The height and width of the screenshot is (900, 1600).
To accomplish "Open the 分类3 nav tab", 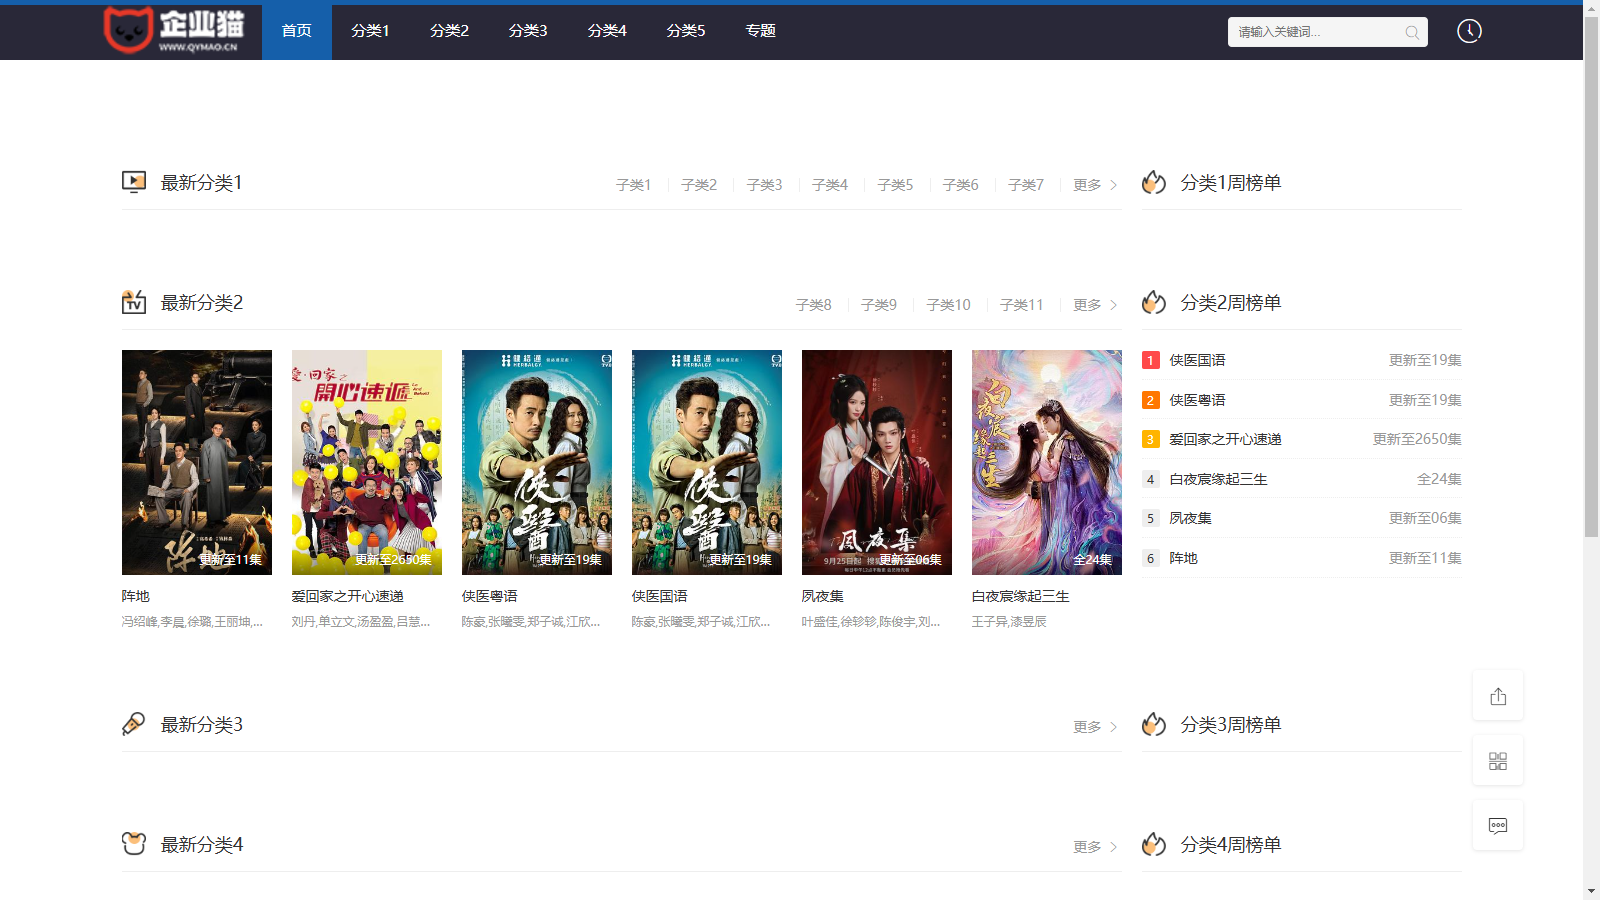I will [528, 31].
